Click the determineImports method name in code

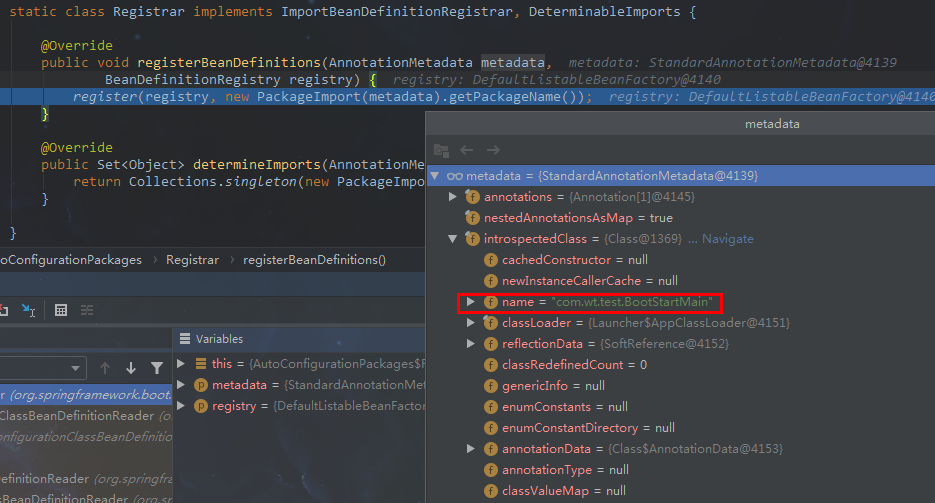click(x=257, y=164)
